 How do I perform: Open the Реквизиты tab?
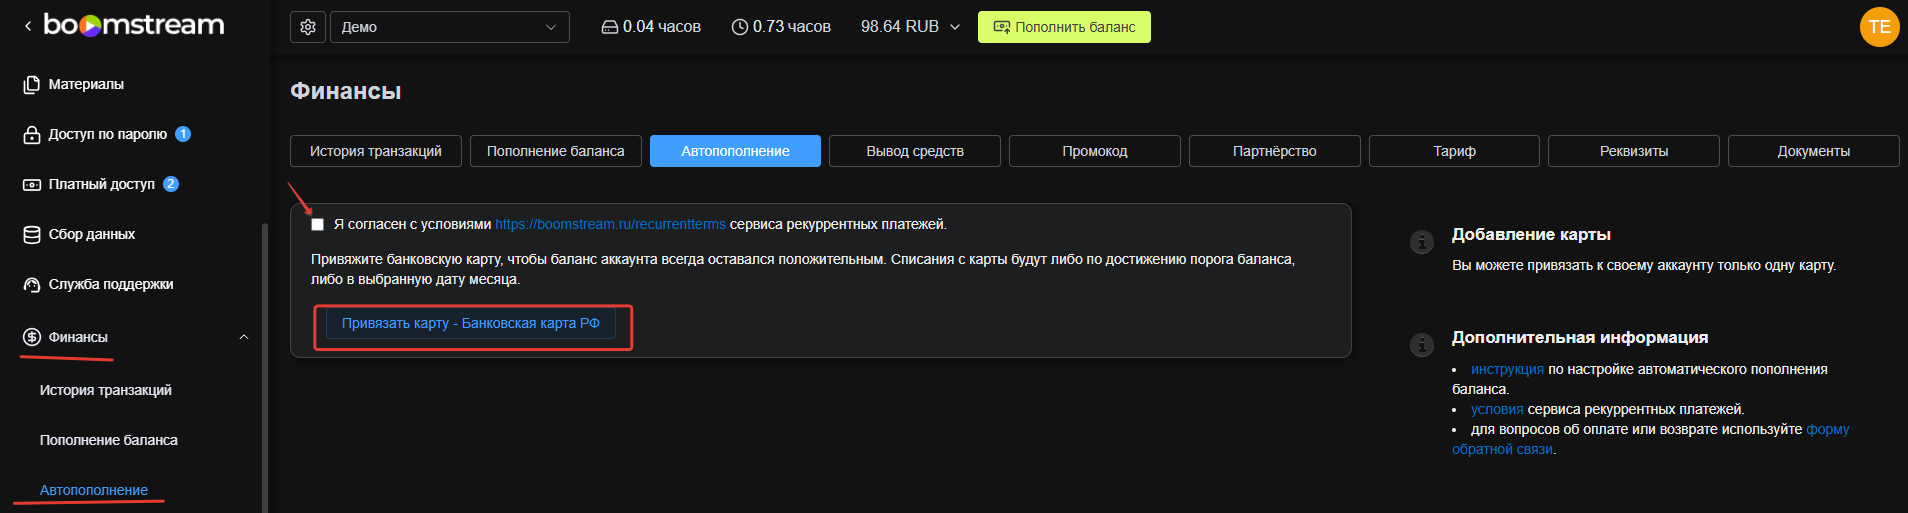1634,151
